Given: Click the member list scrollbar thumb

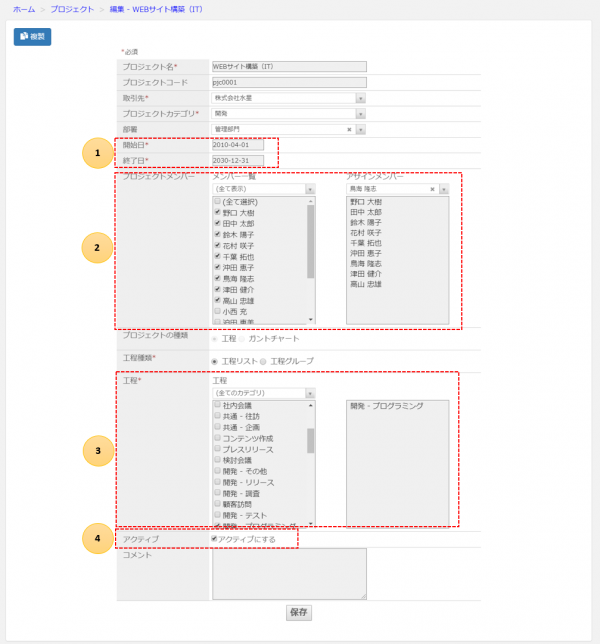Looking at the screenshot, I should click(310, 242).
